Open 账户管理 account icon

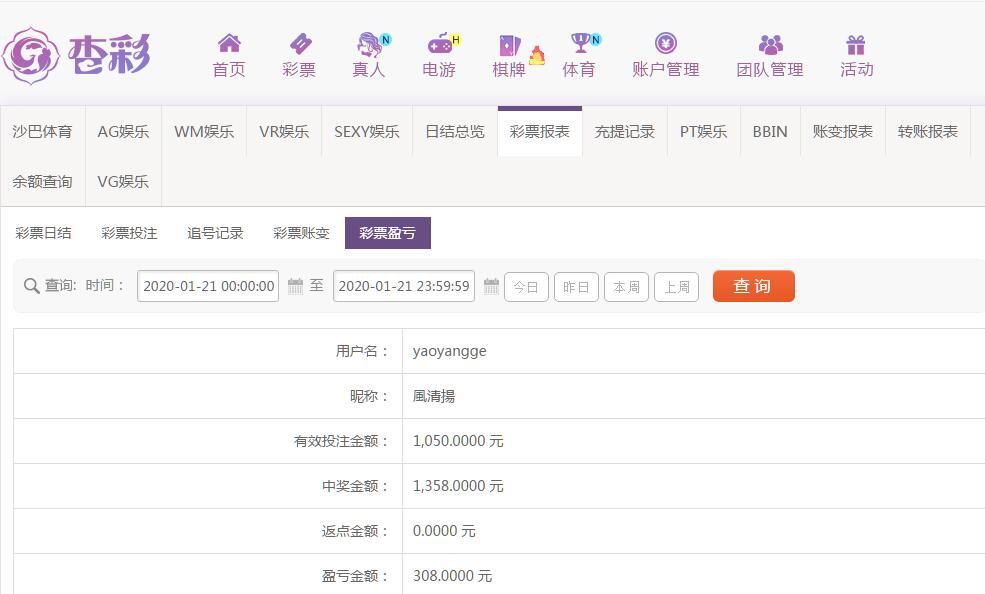click(665, 43)
